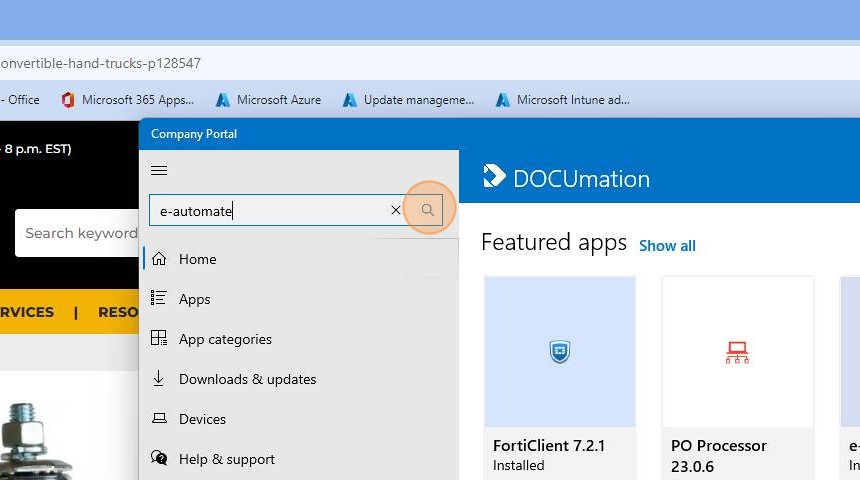Click the PO Processor 23.0.6 title text
Viewport: 860px width, 480px height.
(718, 456)
